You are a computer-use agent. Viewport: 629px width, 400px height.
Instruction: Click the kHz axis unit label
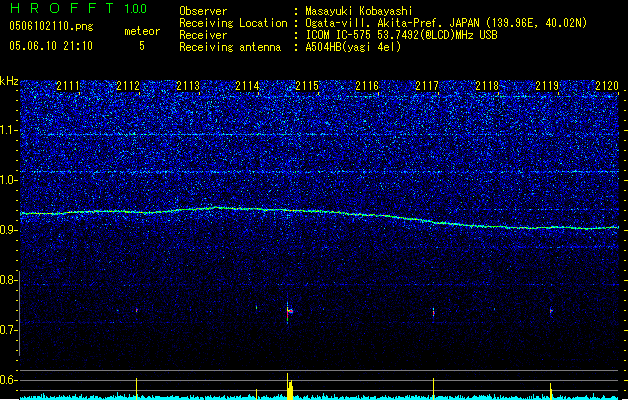[x=9, y=81]
